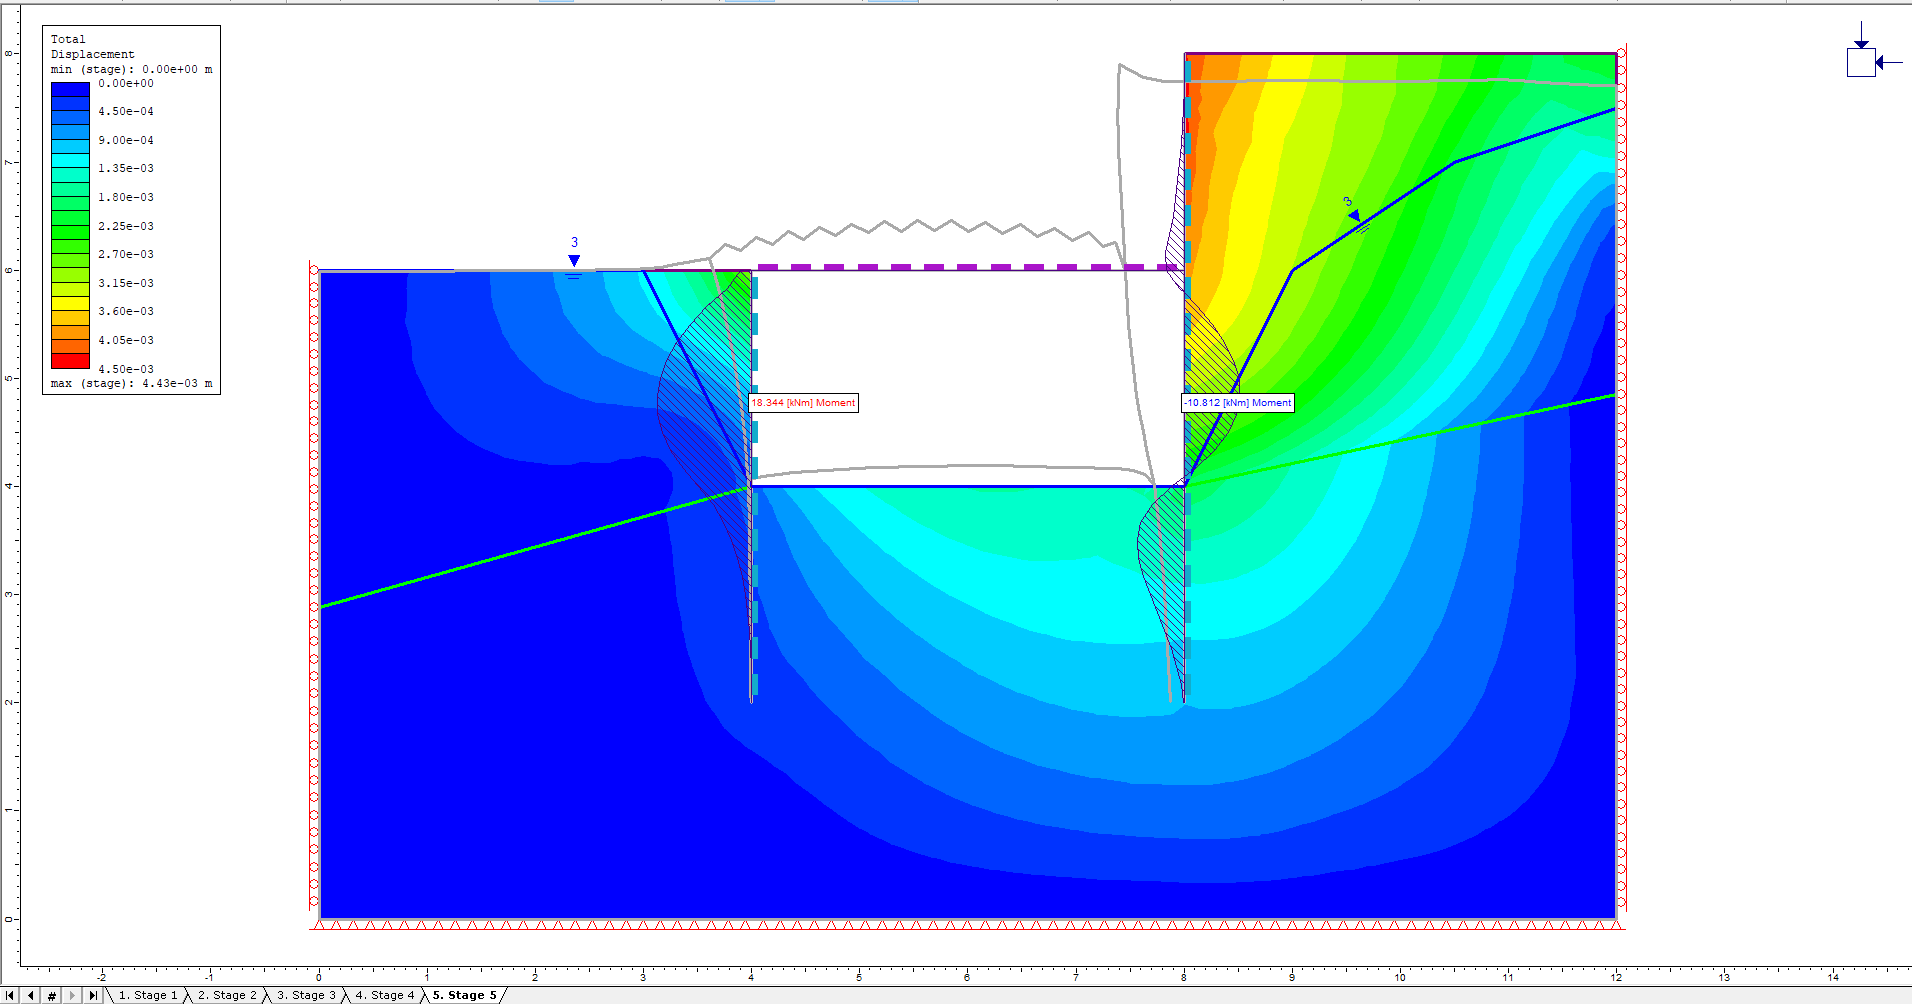The width and height of the screenshot is (1912, 1004).
Task: Click the green material boundary line at left
Action: [x=535, y=547]
